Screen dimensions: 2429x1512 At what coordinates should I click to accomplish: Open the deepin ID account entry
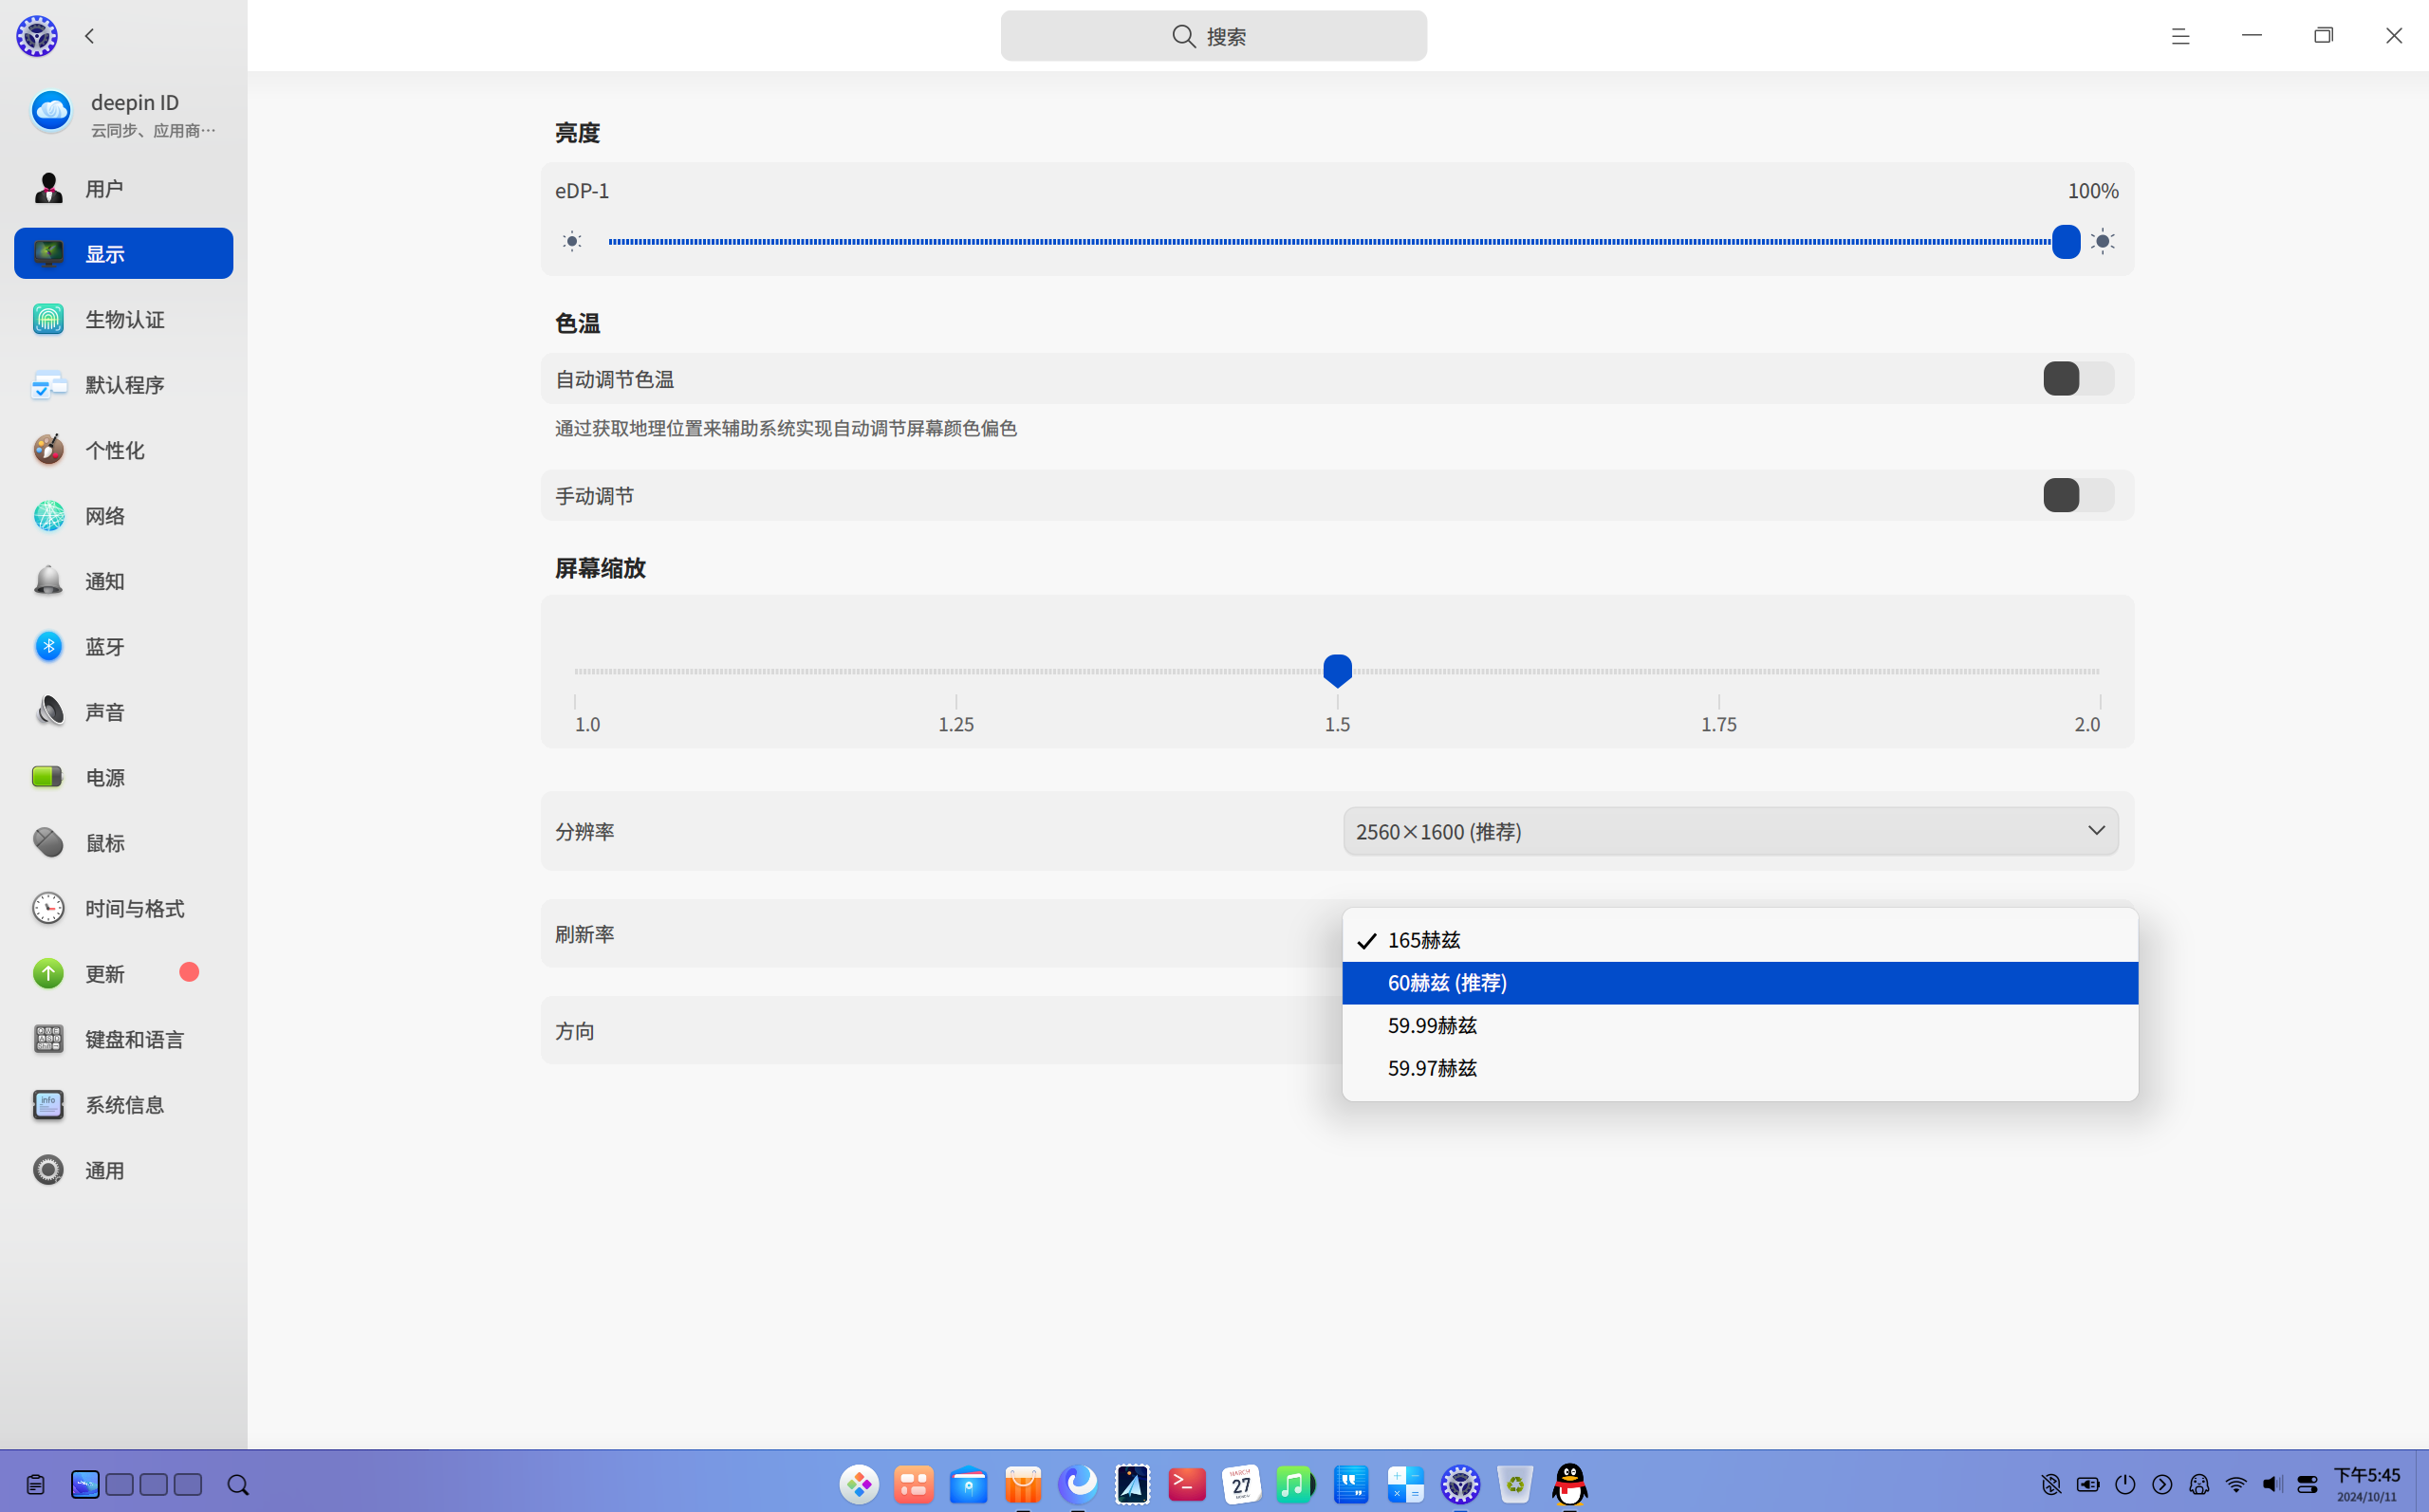123,113
